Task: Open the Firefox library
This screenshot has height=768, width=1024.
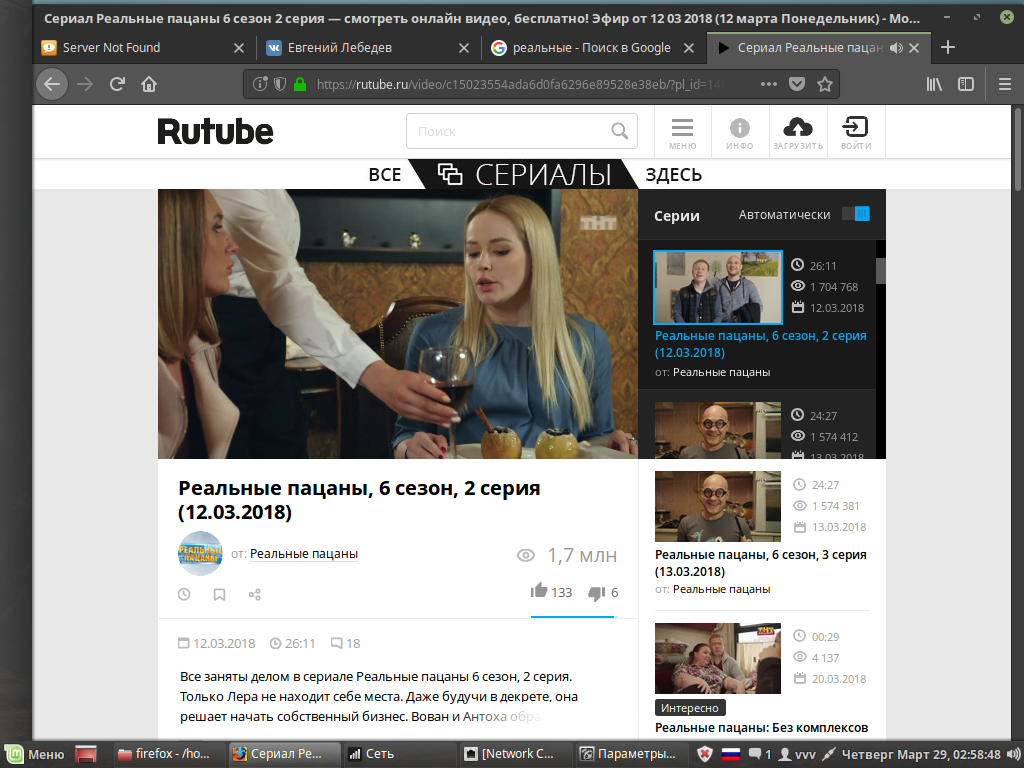Action: coord(935,84)
